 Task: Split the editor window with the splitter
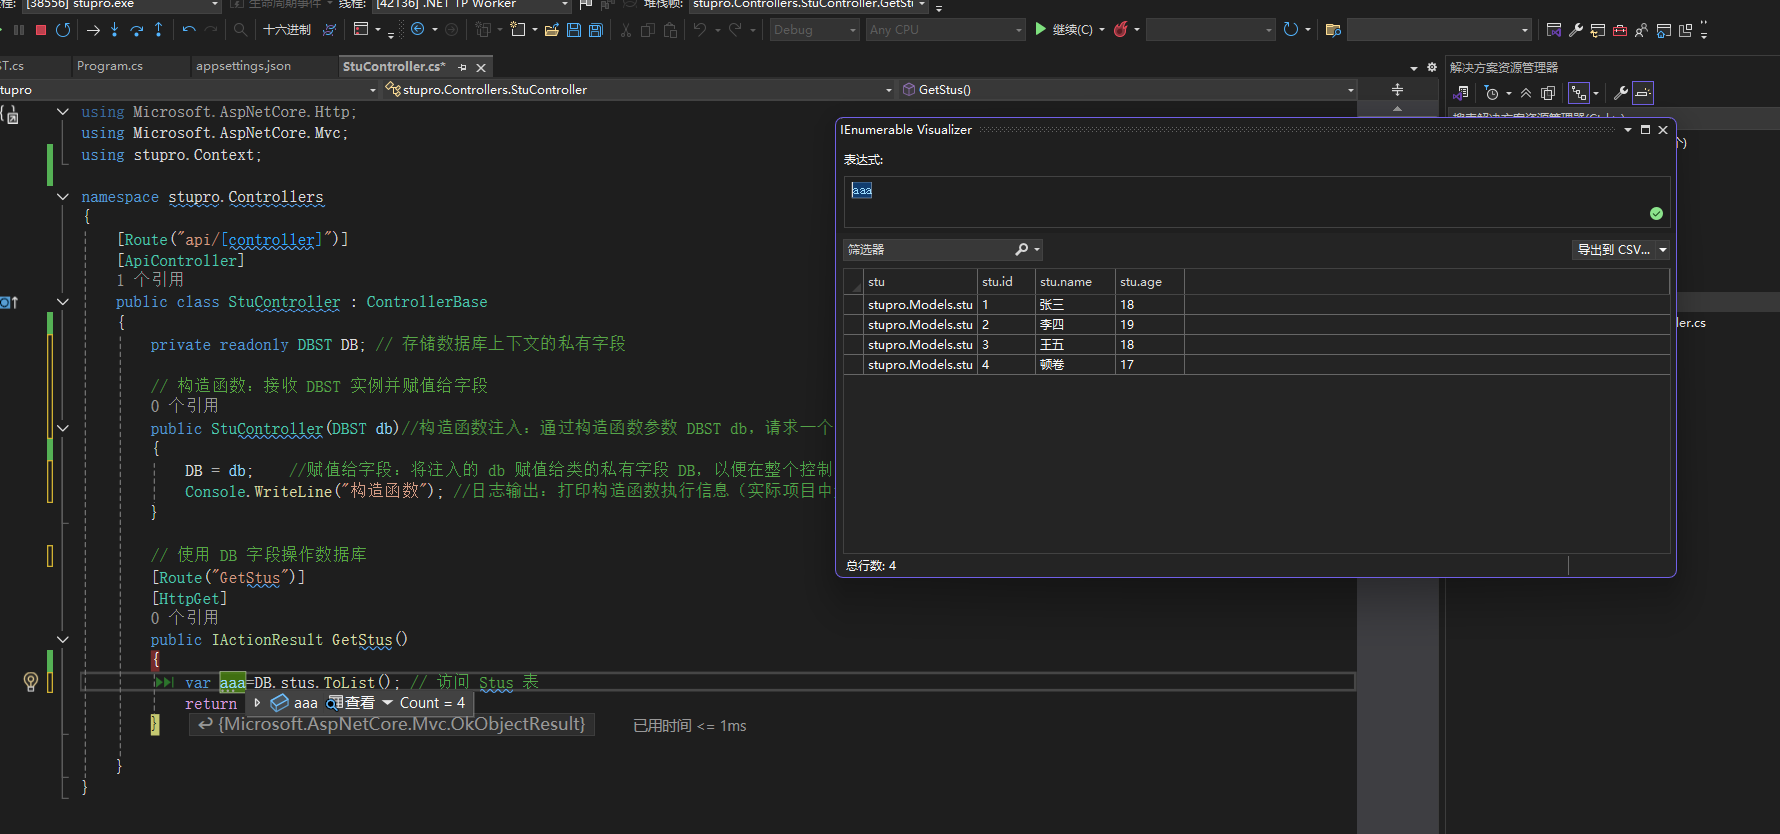(1397, 89)
